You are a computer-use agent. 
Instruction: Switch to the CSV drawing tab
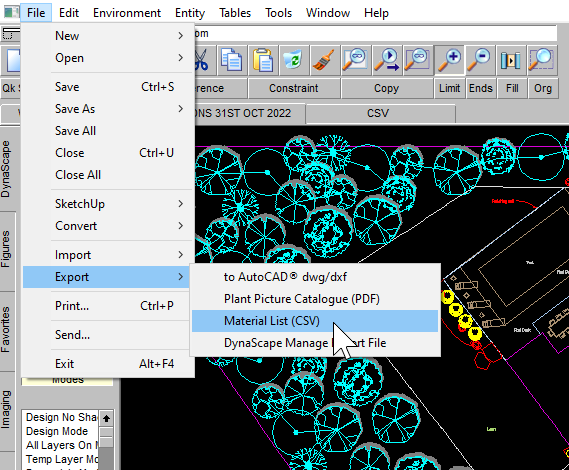tap(380, 114)
